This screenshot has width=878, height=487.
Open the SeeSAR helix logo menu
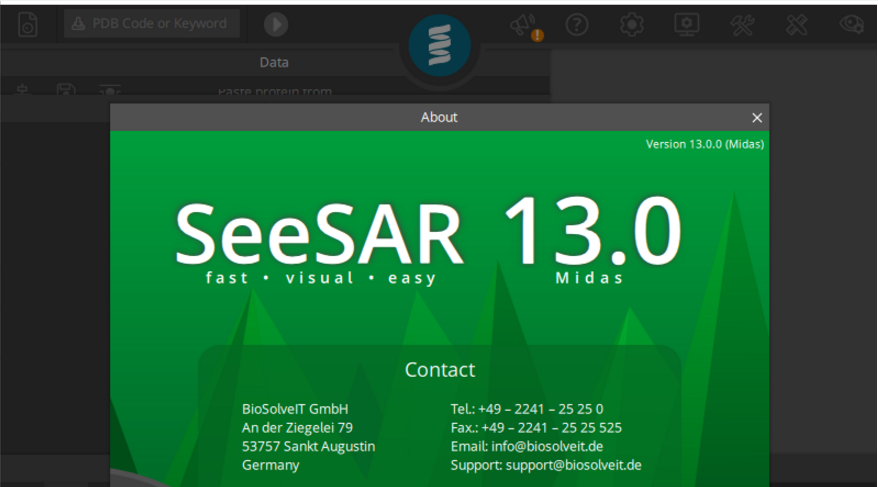pos(439,45)
